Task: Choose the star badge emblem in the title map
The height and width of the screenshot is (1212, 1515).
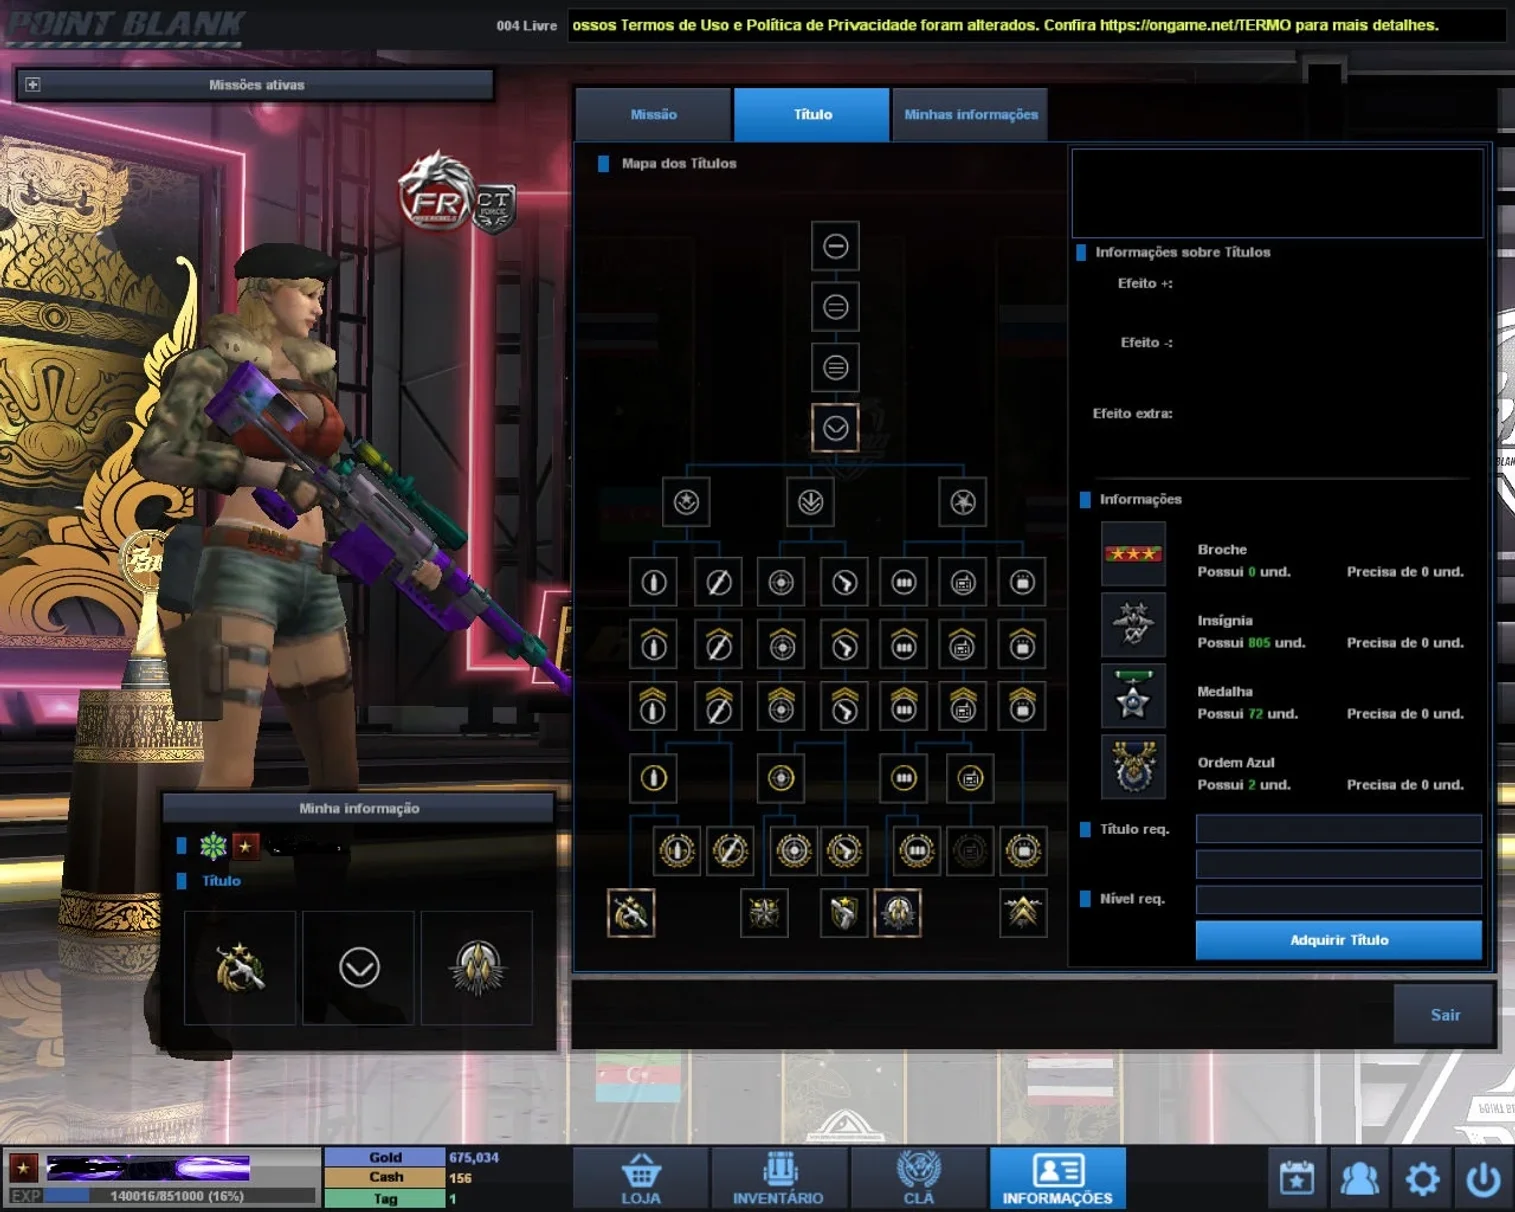Action: tap(764, 913)
